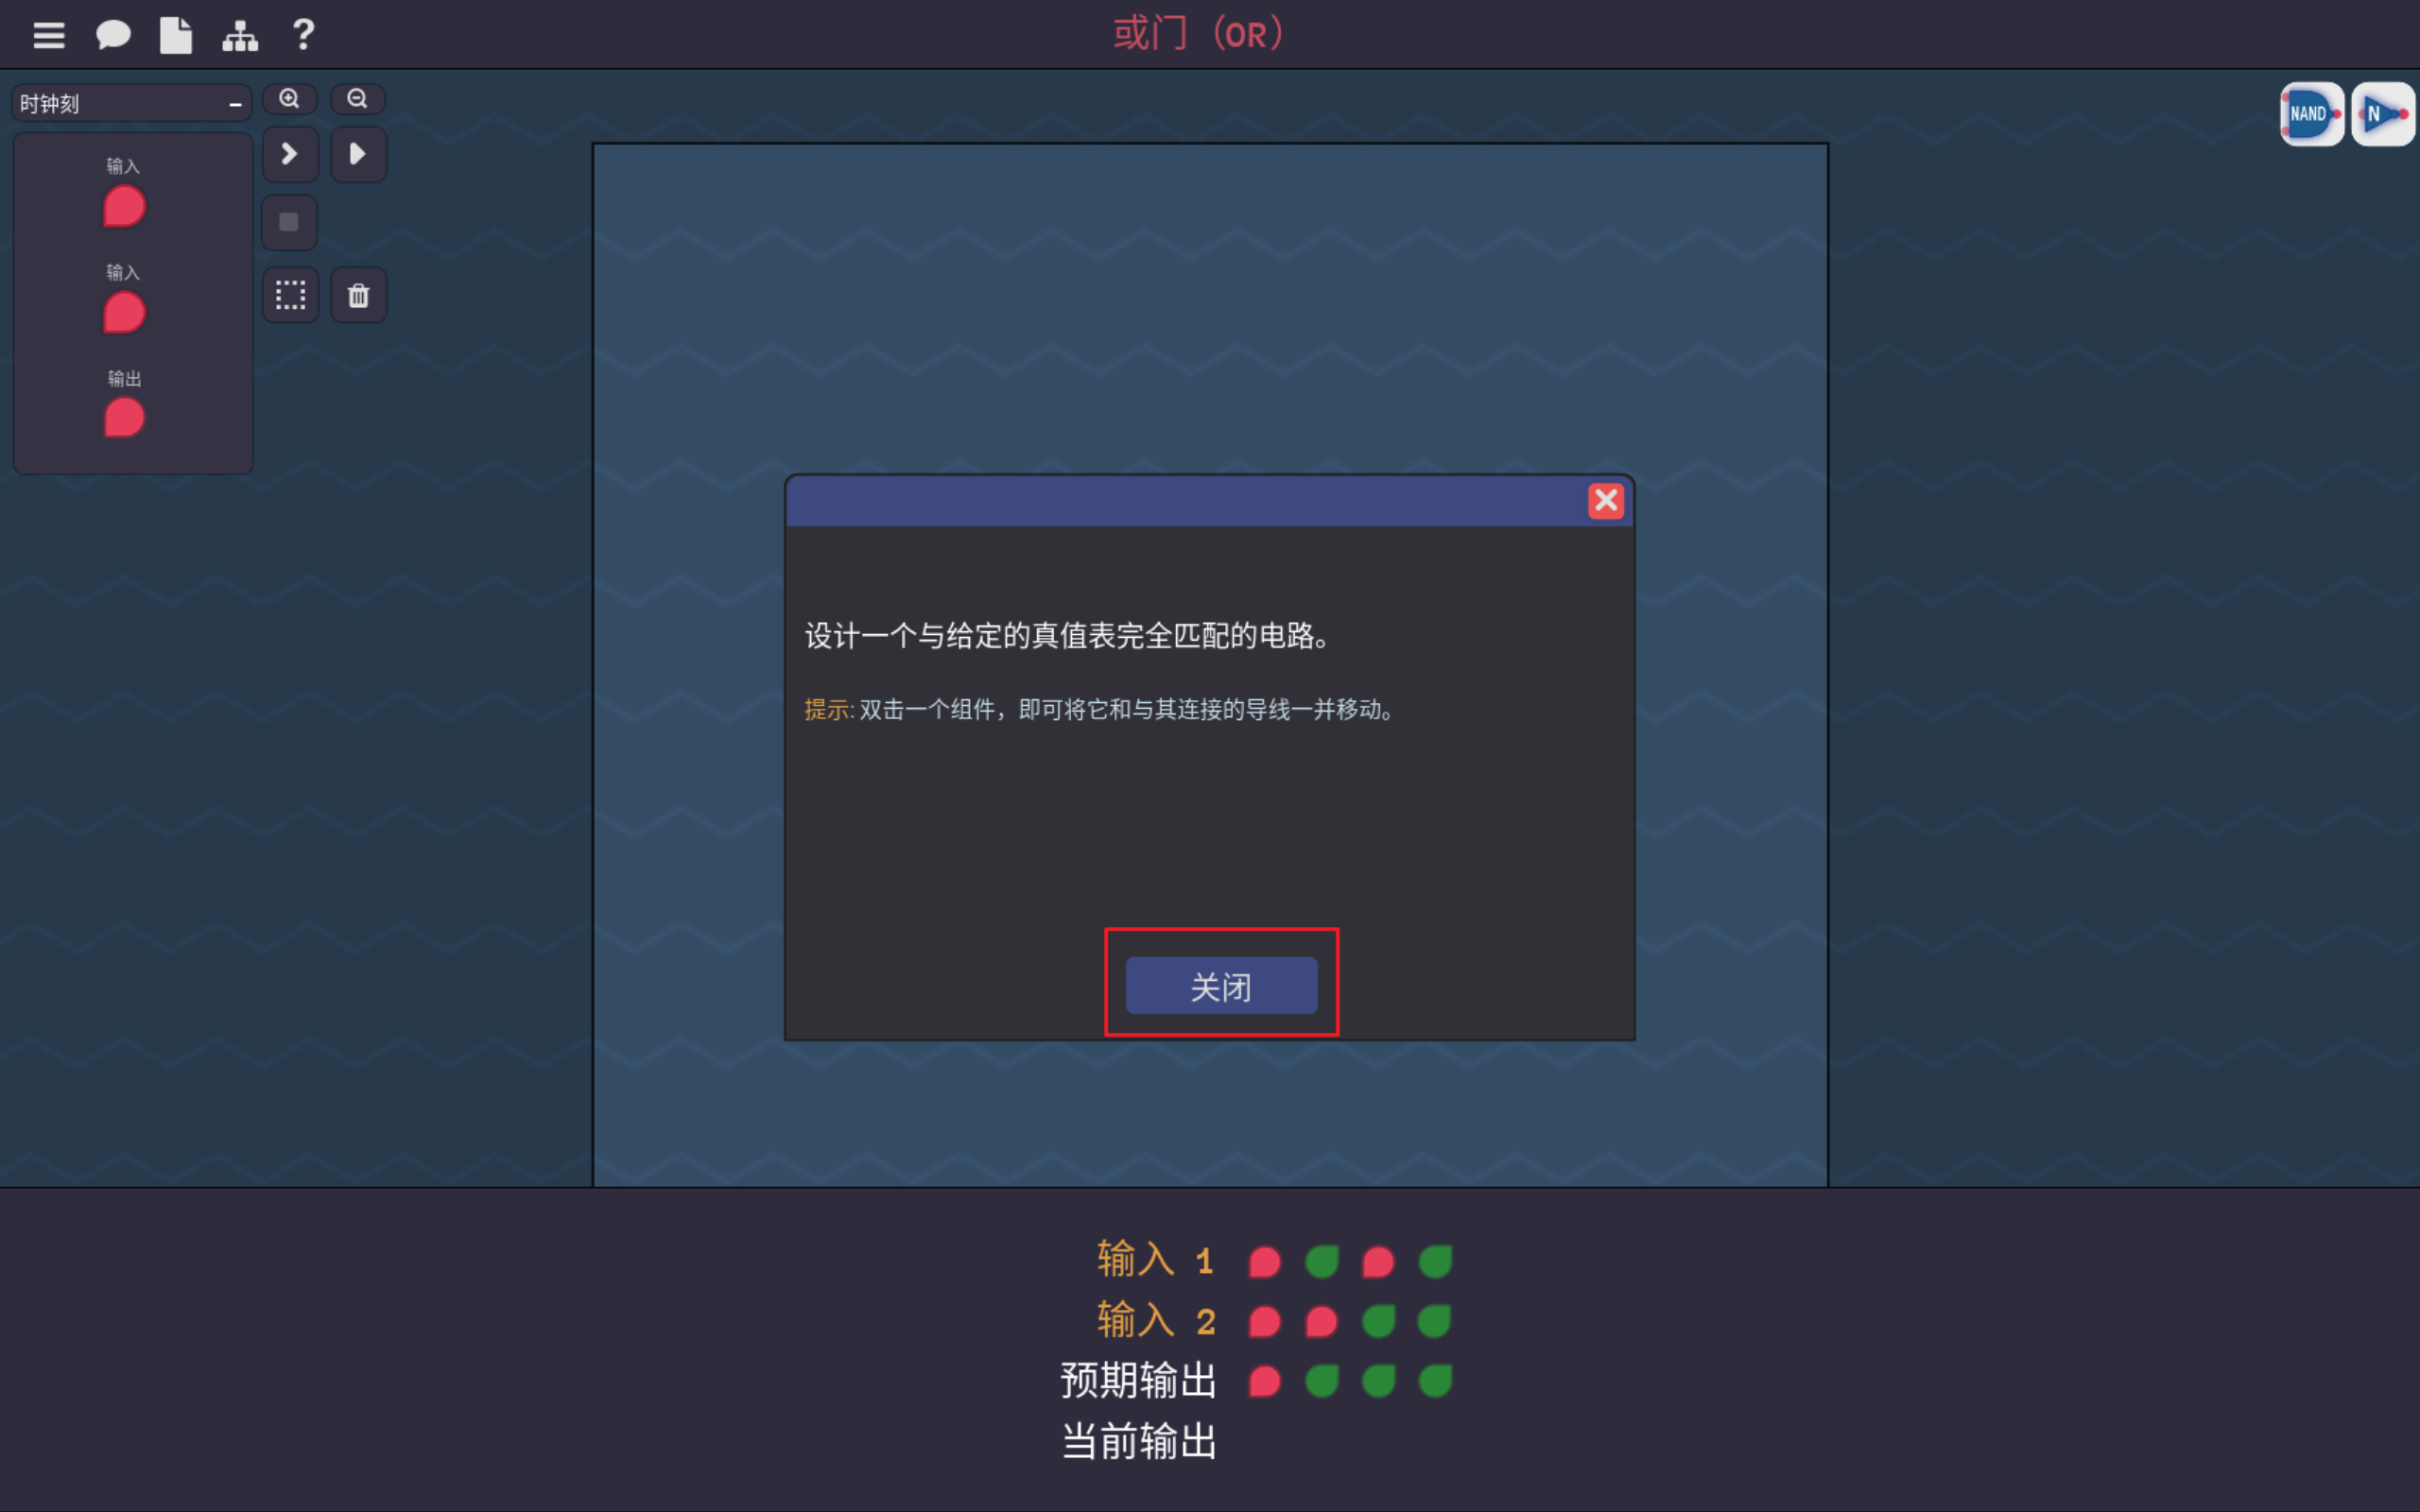The width and height of the screenshot is (2420, 1512).
Task: Click the trash delete icon
Action: (358, 295)
